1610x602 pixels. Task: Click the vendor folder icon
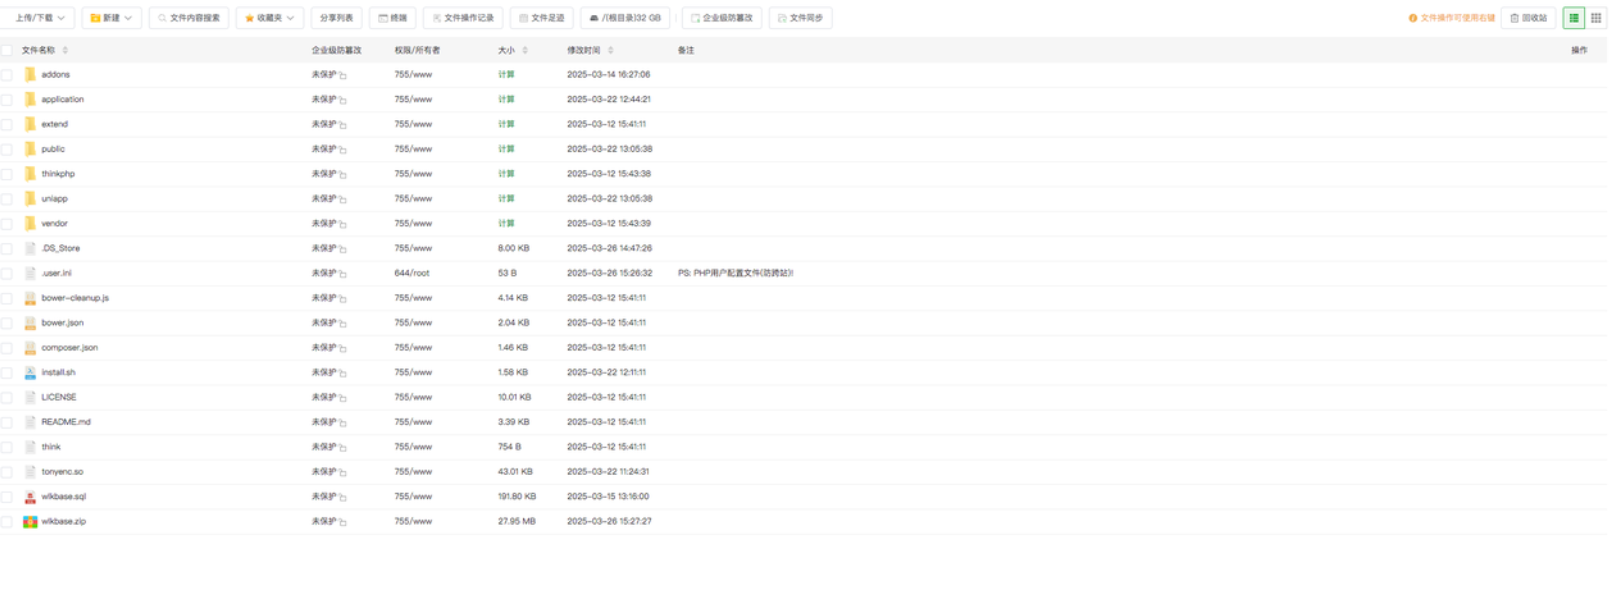click(x=30, y=224)
